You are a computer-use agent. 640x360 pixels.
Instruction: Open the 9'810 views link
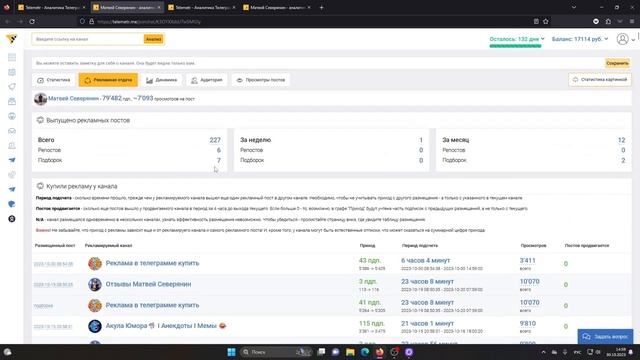[527, 323]
